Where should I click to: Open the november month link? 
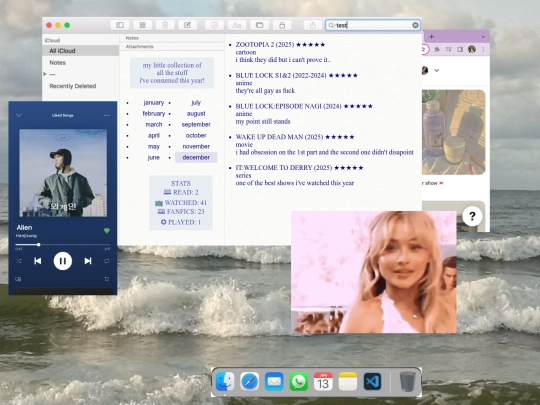tap(196, 147)
